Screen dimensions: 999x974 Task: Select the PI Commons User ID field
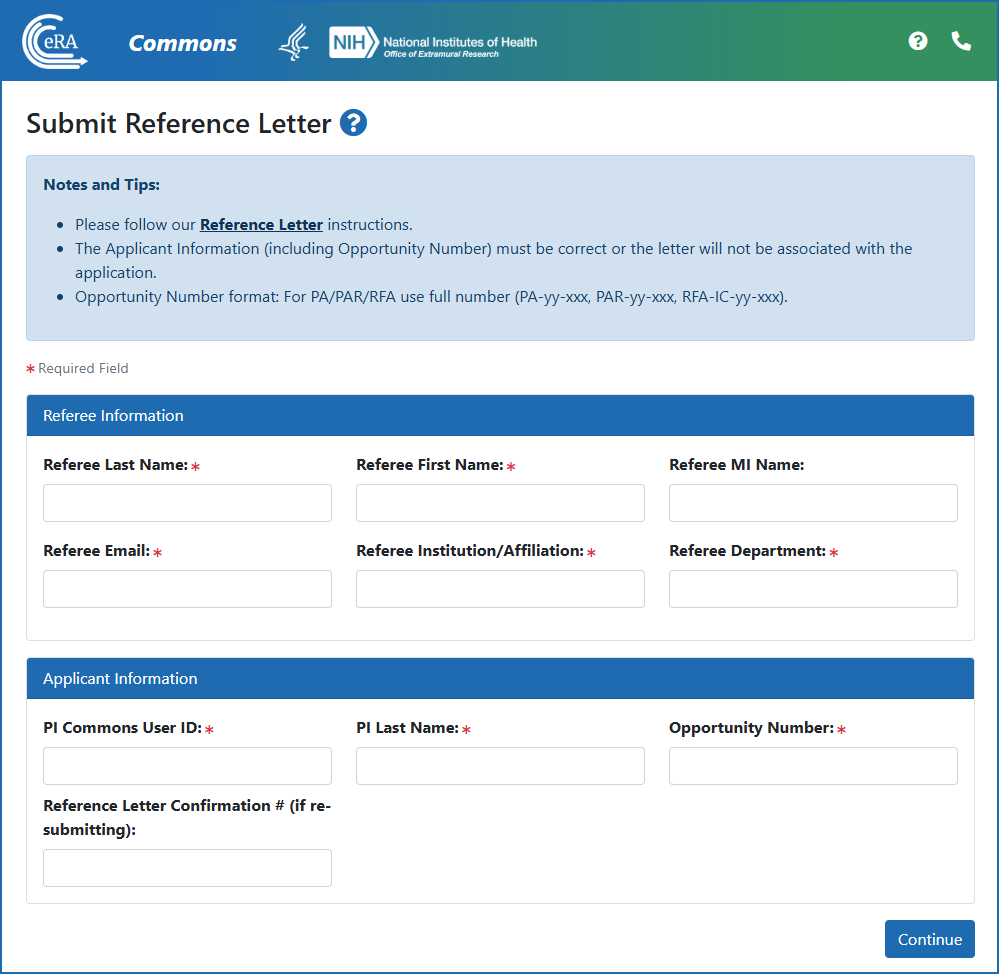[187, 766]
